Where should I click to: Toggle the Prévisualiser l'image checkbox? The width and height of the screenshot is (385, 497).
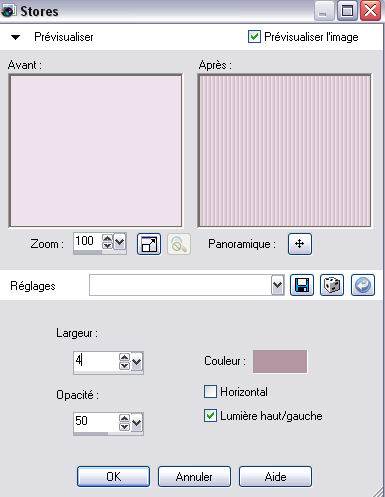point(254,37)
